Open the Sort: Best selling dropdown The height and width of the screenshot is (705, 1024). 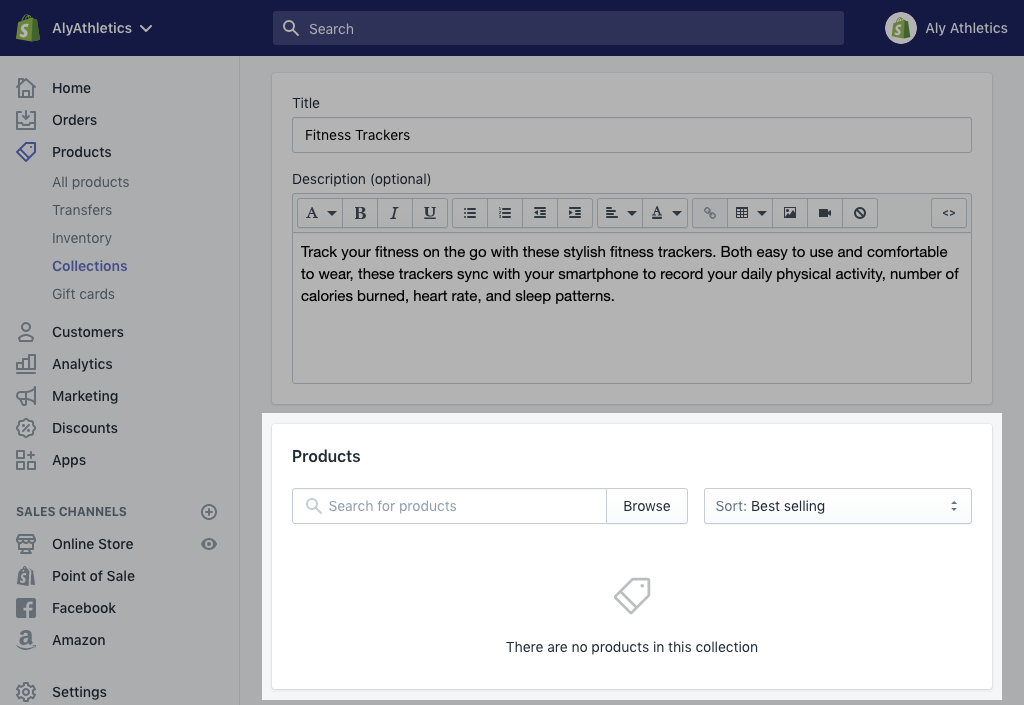click(838, 506)
